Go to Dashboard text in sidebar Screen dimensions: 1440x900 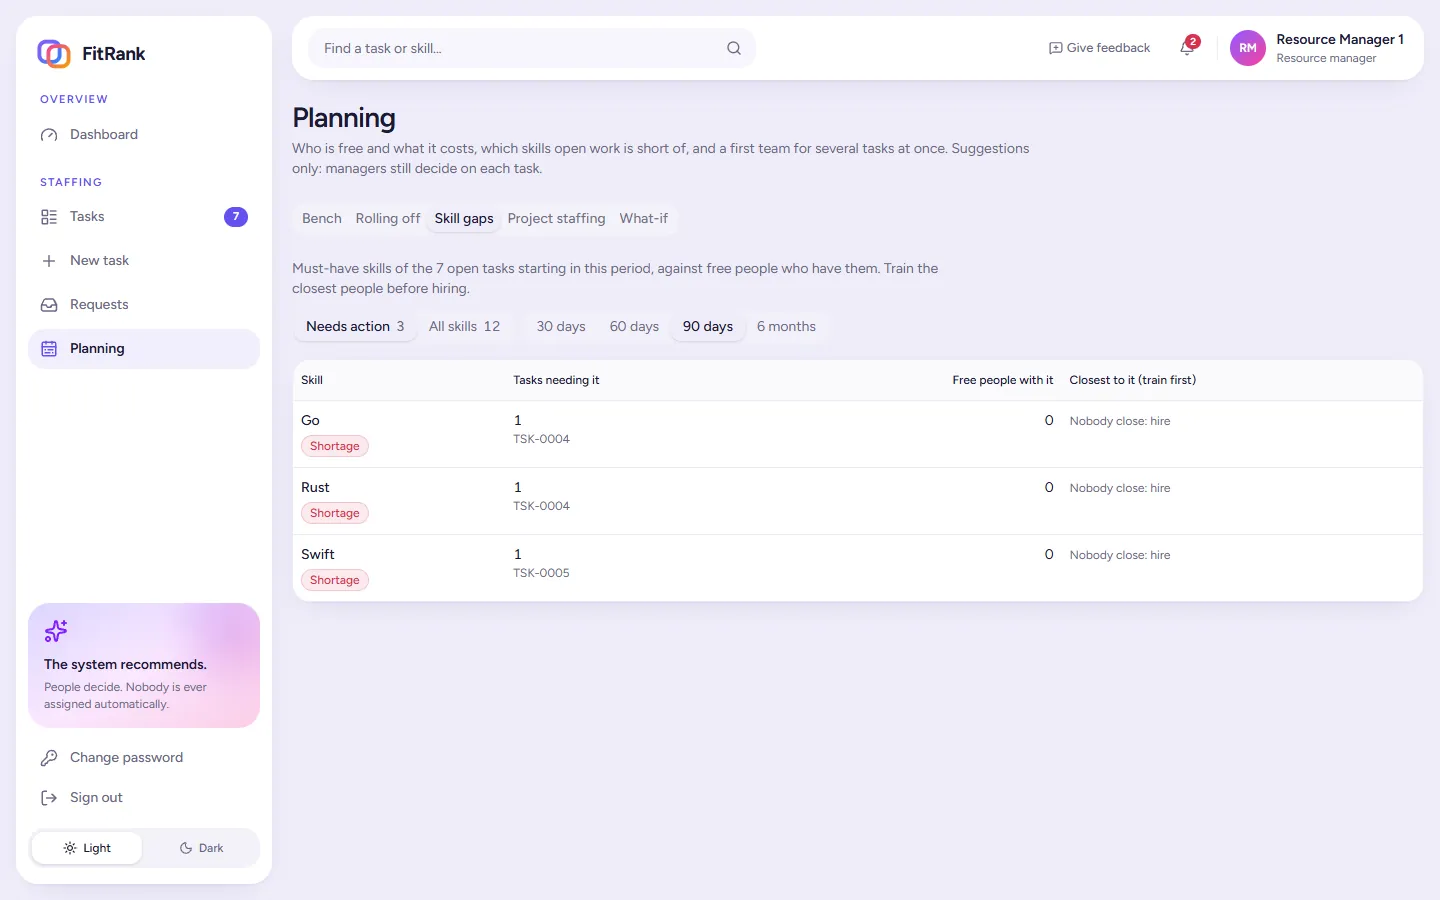pos(104,135)
